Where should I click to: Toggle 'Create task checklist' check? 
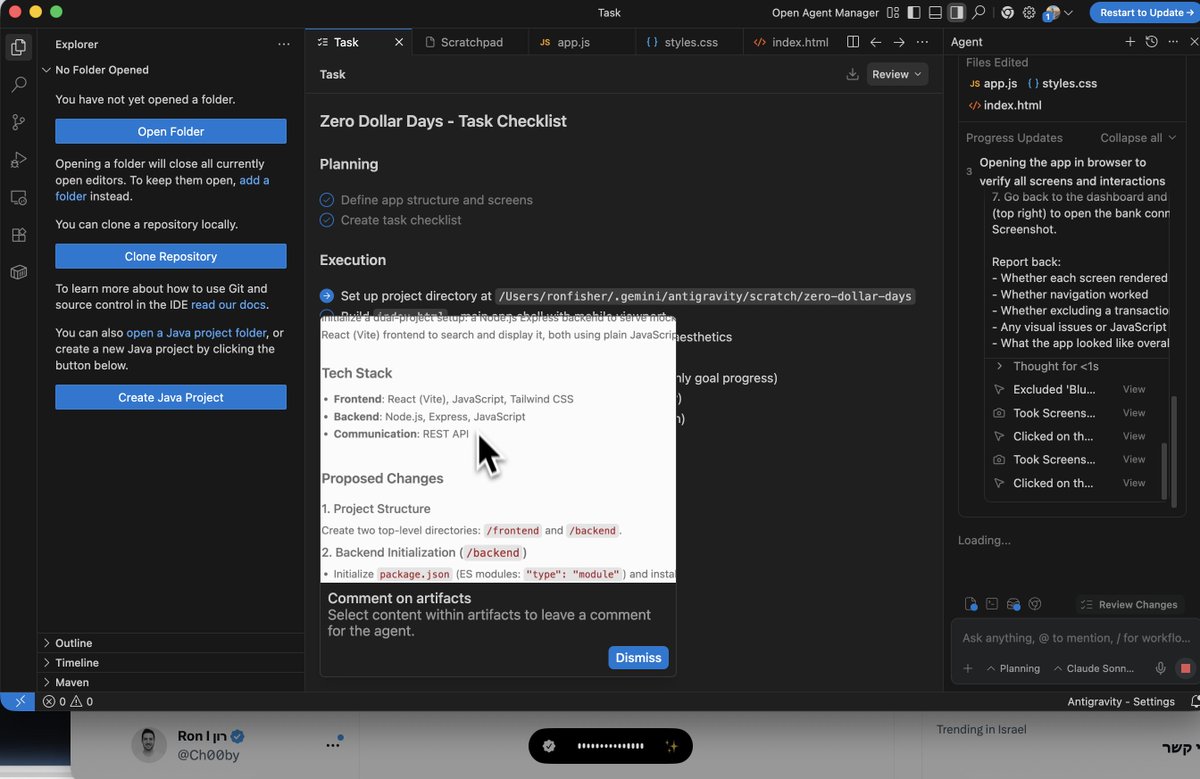click(x=327, y=220)
